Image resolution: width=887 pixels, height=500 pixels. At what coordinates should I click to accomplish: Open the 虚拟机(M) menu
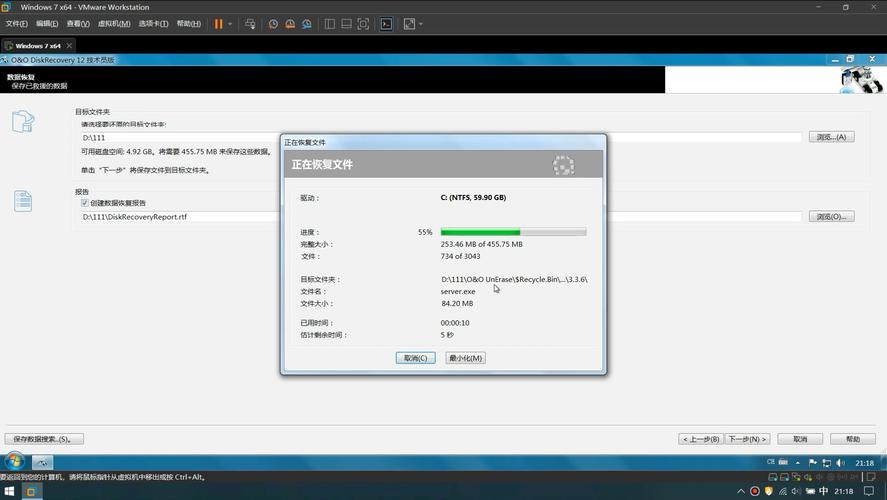pyautogui.click(x=114, y=24)
